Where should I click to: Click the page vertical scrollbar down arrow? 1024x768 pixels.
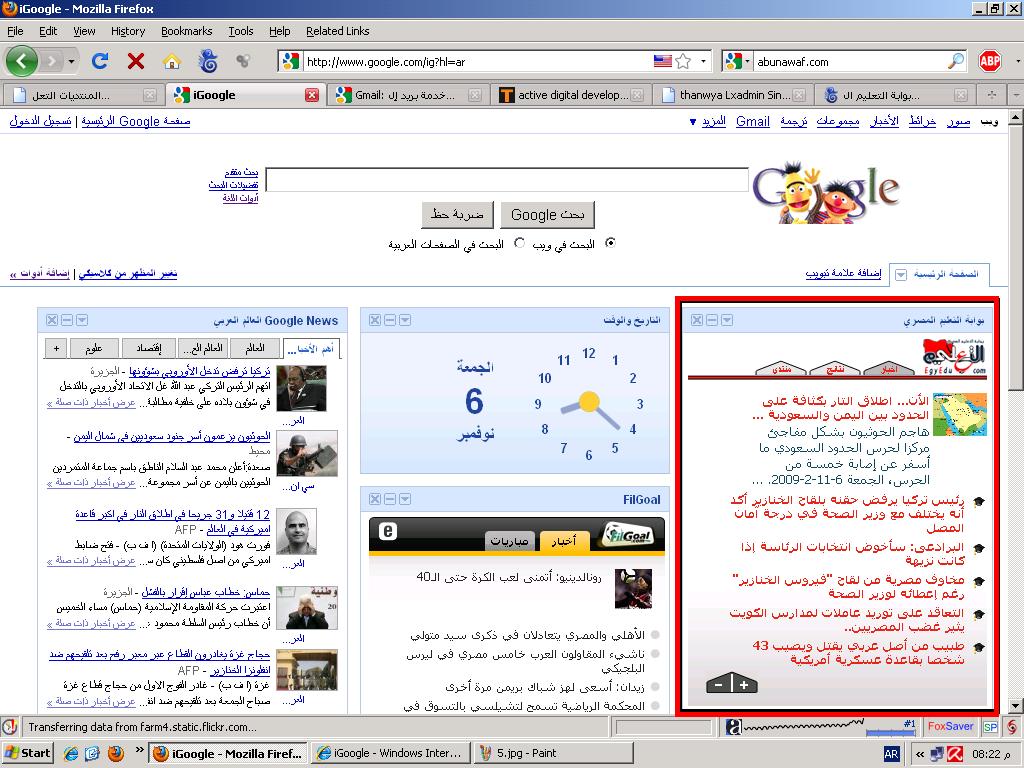tap(1015, 706)
